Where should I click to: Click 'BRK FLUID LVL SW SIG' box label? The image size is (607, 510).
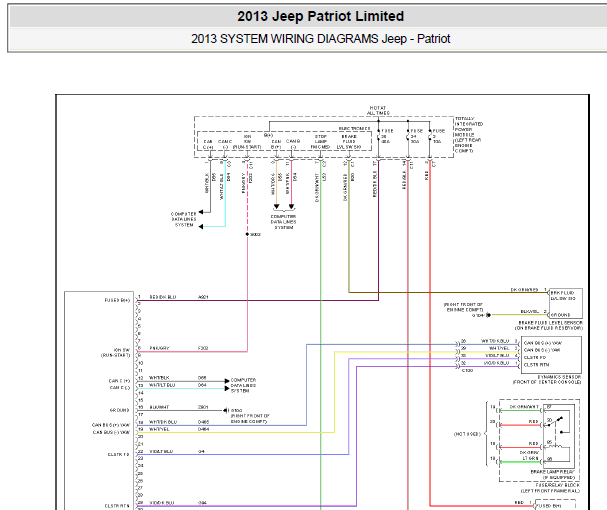[563, 295]
